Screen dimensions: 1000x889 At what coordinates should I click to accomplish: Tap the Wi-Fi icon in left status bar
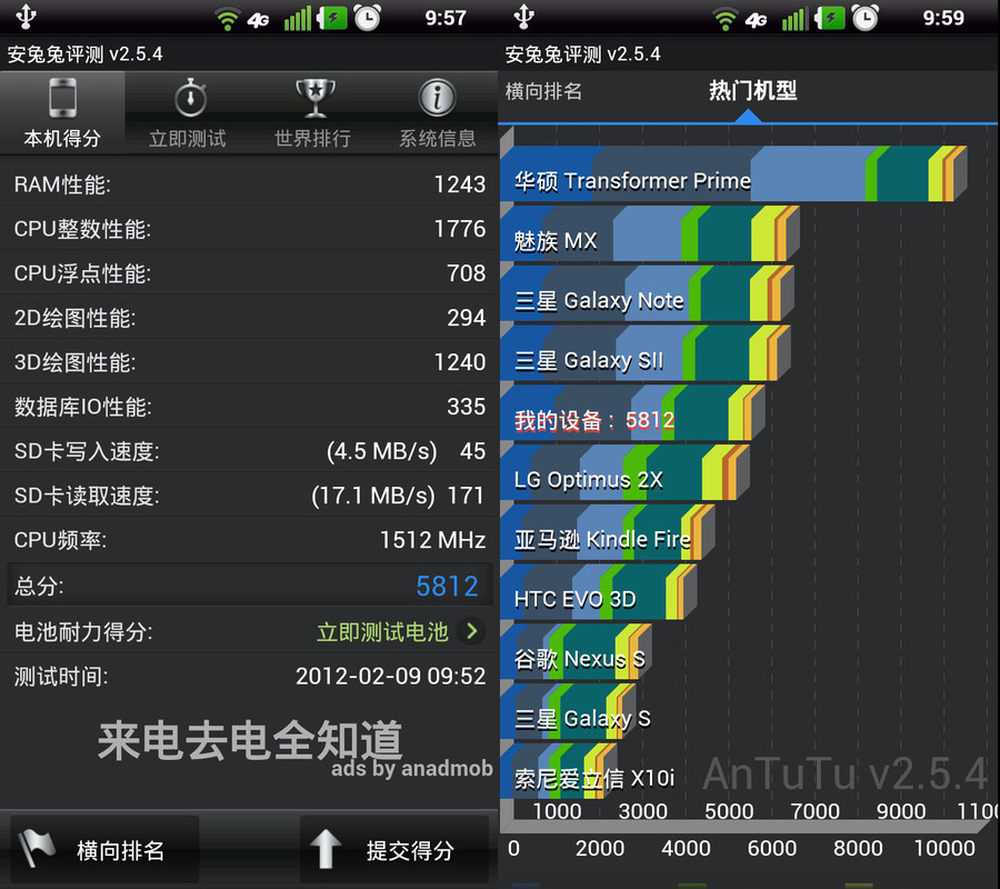coord(226,18)
